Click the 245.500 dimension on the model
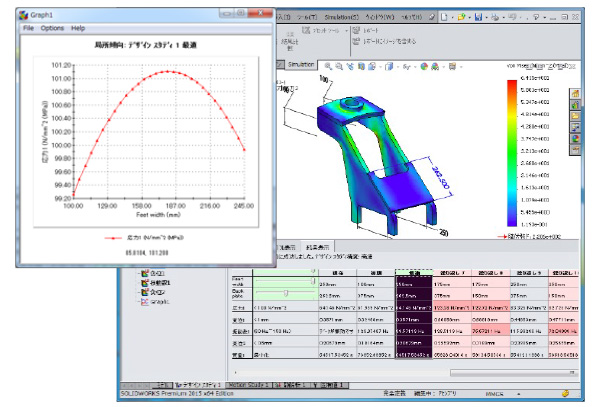This screenshot has height=407, width=600. [440, 177]
